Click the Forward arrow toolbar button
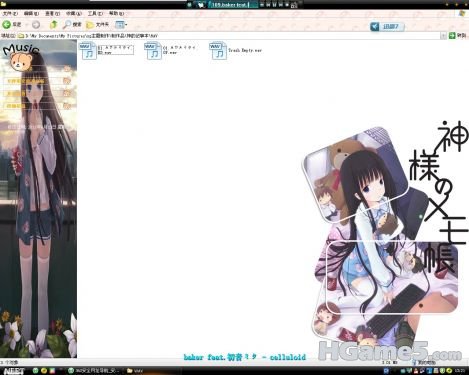This screenshot has width=469, height=375. [36, 25]
